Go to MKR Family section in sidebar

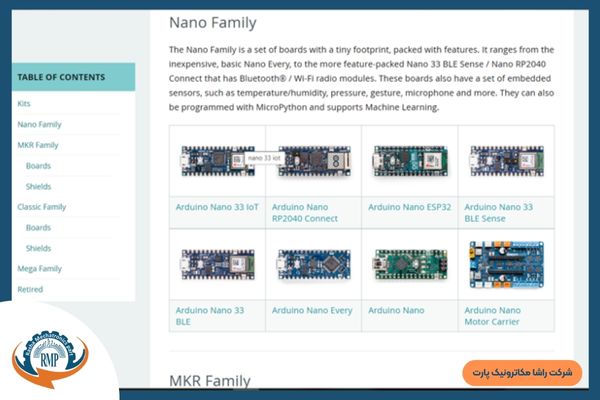[39, 145]
